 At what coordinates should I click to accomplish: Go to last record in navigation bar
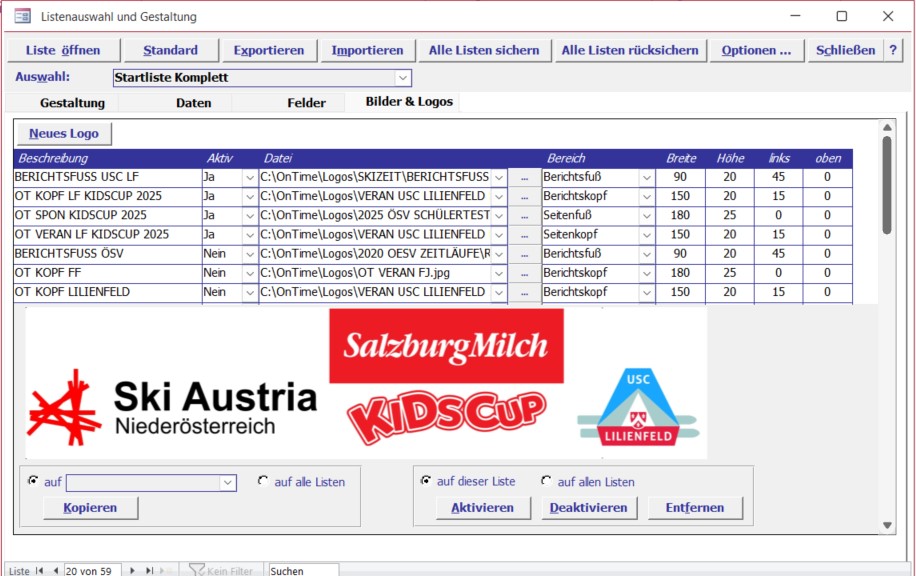pos(150,571)
